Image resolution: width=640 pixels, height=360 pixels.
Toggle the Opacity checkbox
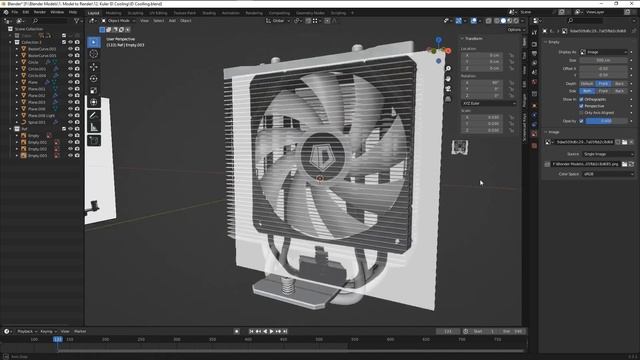click(x=581, y=121)
